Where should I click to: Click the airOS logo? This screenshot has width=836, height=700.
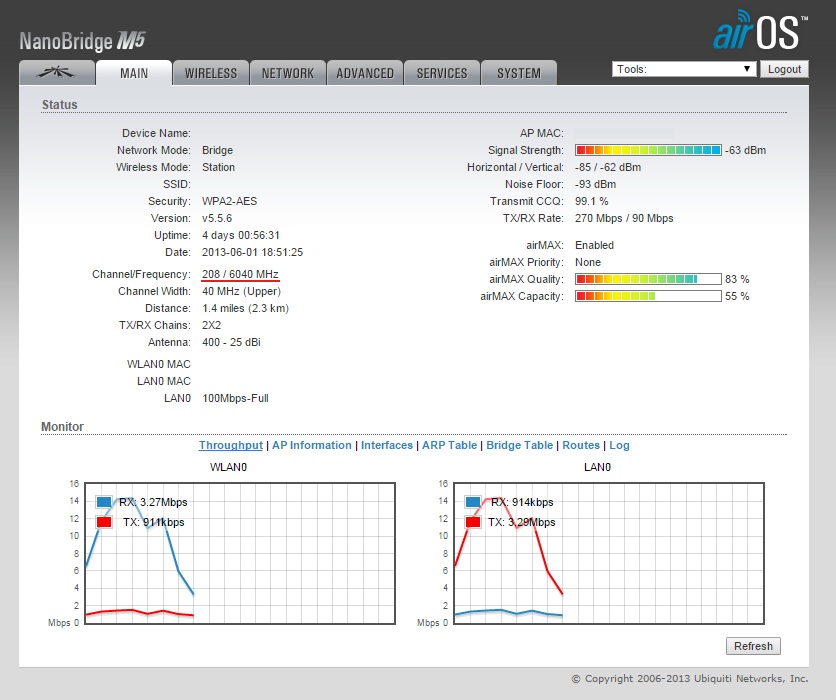(760, 30)
